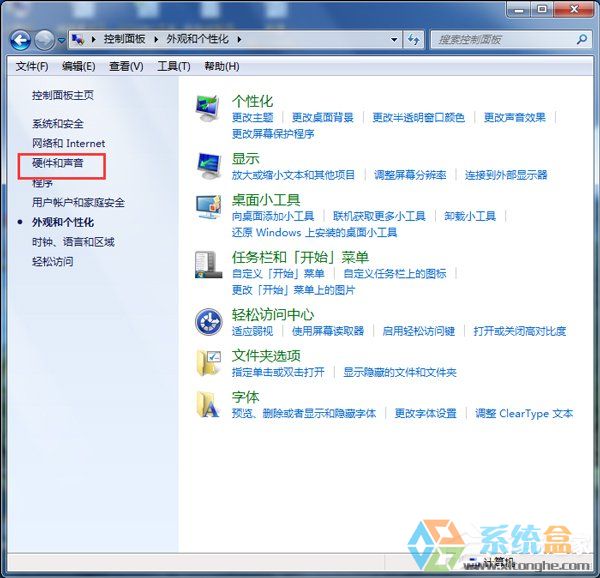600x578 pixels.
Task: Open 系统和安全 category in sidebar
Action: pyautogui.click(x=58, y=124)
